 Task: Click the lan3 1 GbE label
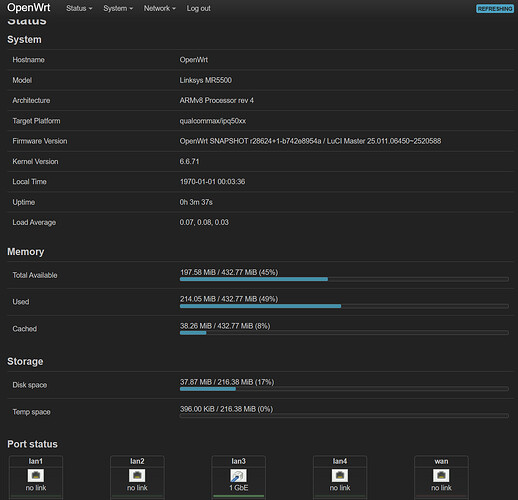pos(238,488)
